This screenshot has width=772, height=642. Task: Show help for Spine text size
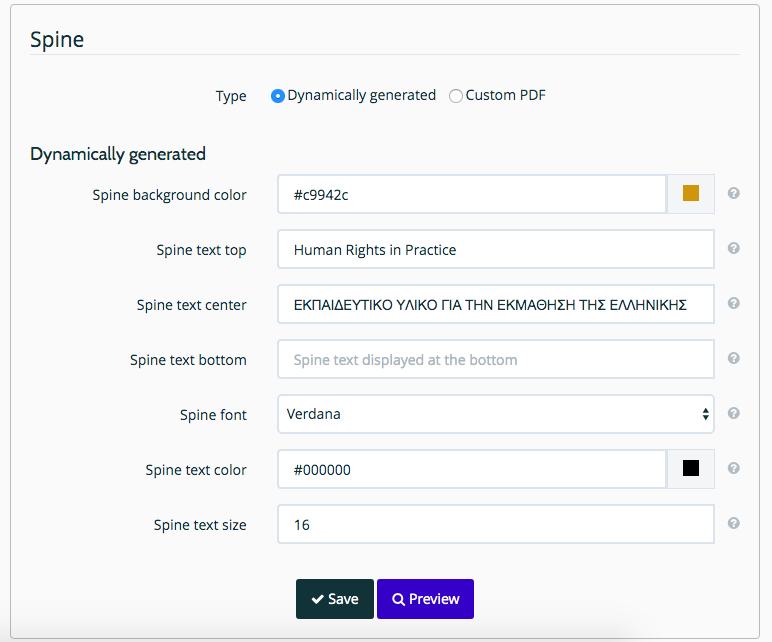(x=734, y=523)
